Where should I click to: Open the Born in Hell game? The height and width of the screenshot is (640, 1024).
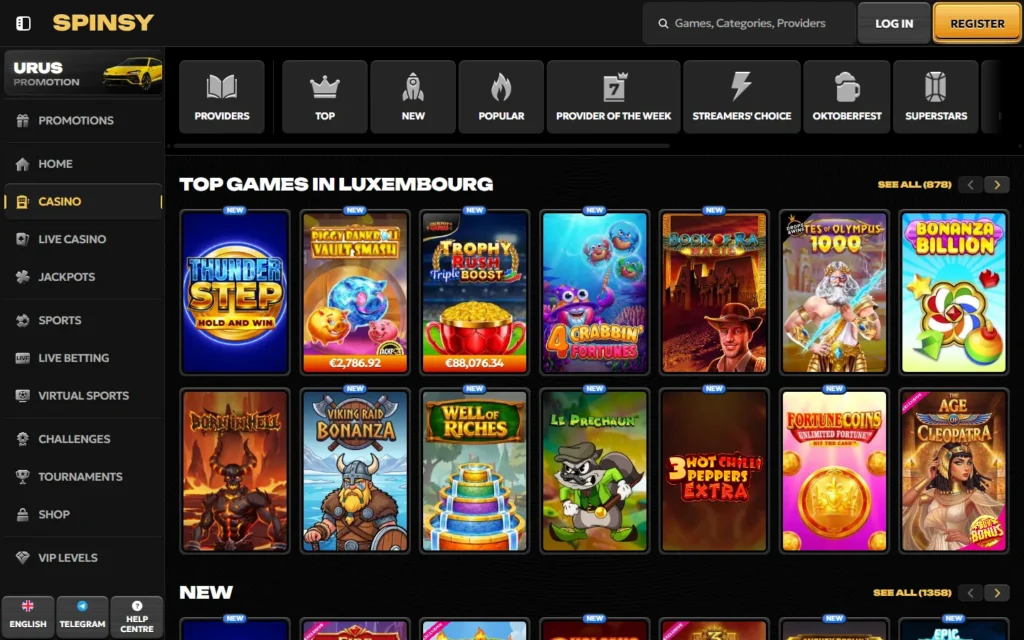click(235, 471)
